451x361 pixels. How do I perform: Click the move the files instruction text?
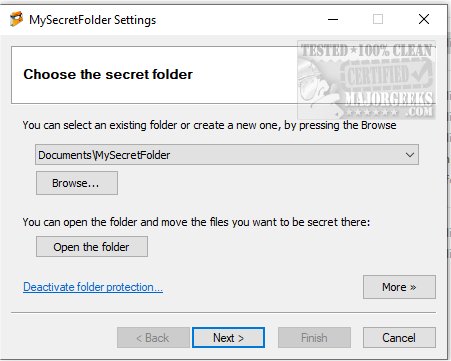[x=196, y=222]
